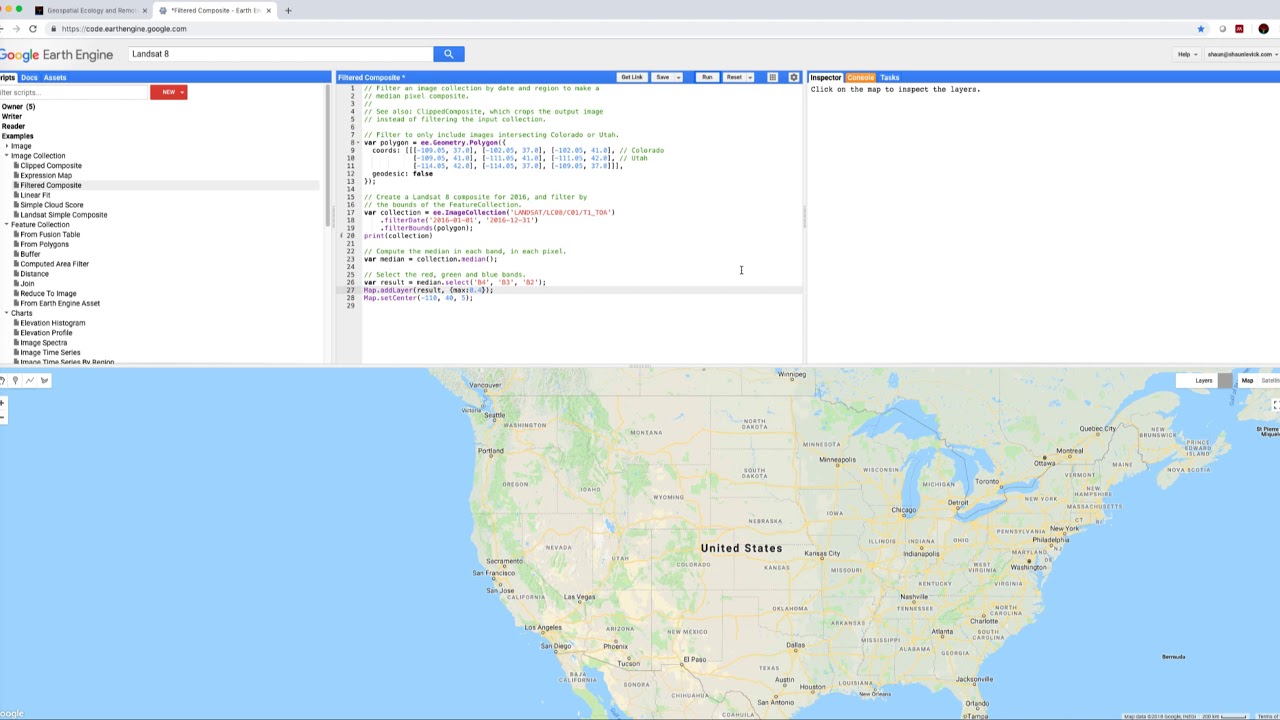Switch to the Docs tab

tap(29, 77)
